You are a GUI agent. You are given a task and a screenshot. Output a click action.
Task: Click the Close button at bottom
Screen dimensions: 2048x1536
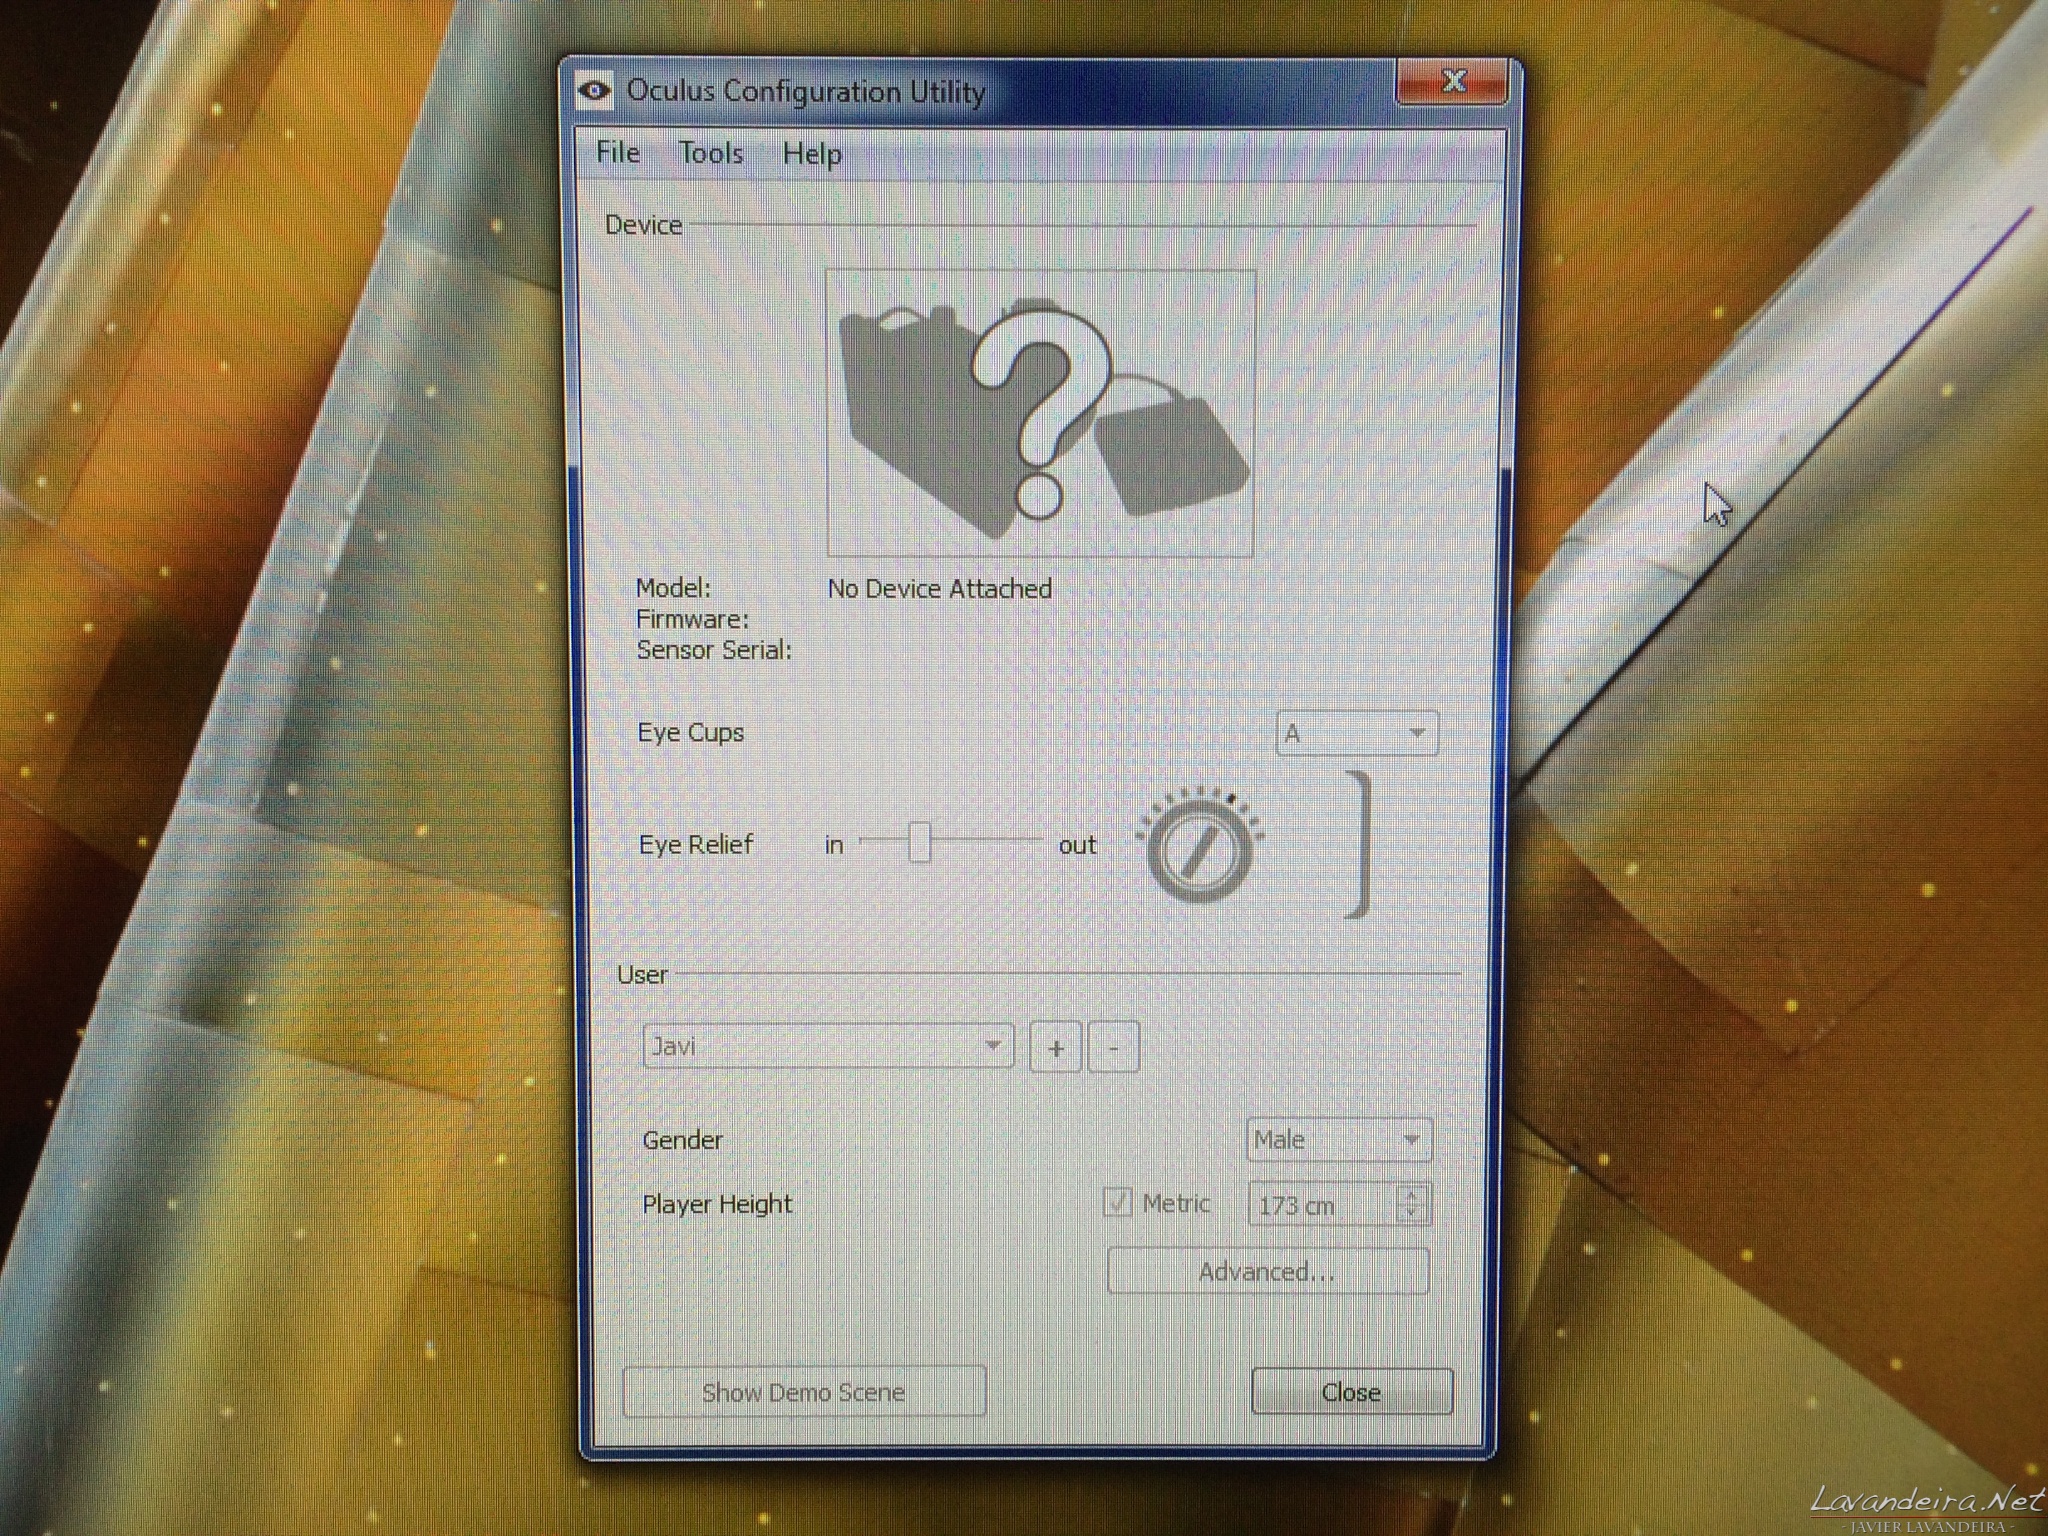[1351, 1392]
